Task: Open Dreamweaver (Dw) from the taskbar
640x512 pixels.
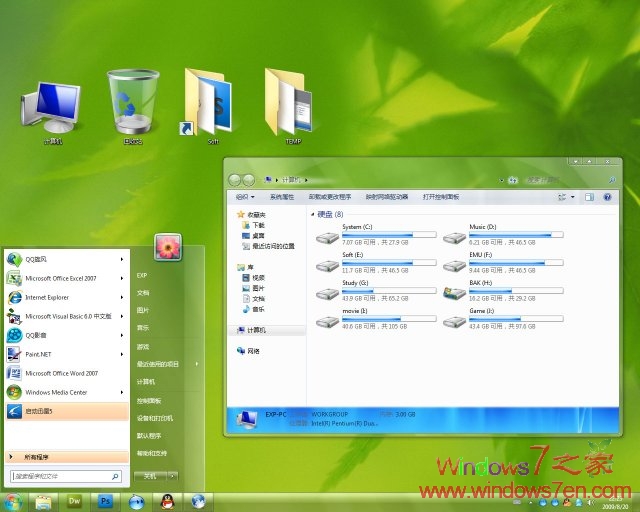Action: pyautogui.click(x=74, y=501)
